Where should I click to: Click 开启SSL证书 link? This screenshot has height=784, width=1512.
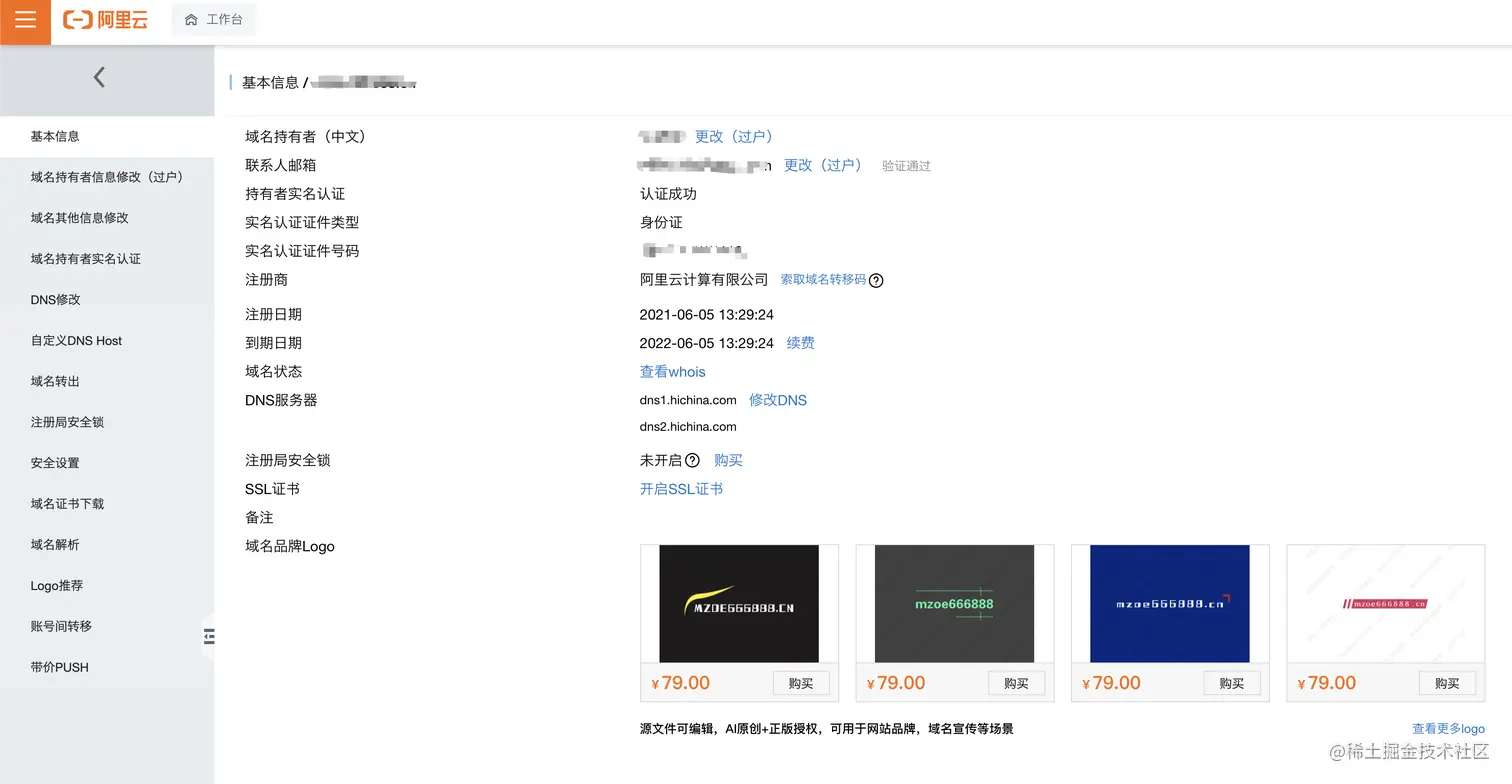pyautogui.click(x=681, y=489)
